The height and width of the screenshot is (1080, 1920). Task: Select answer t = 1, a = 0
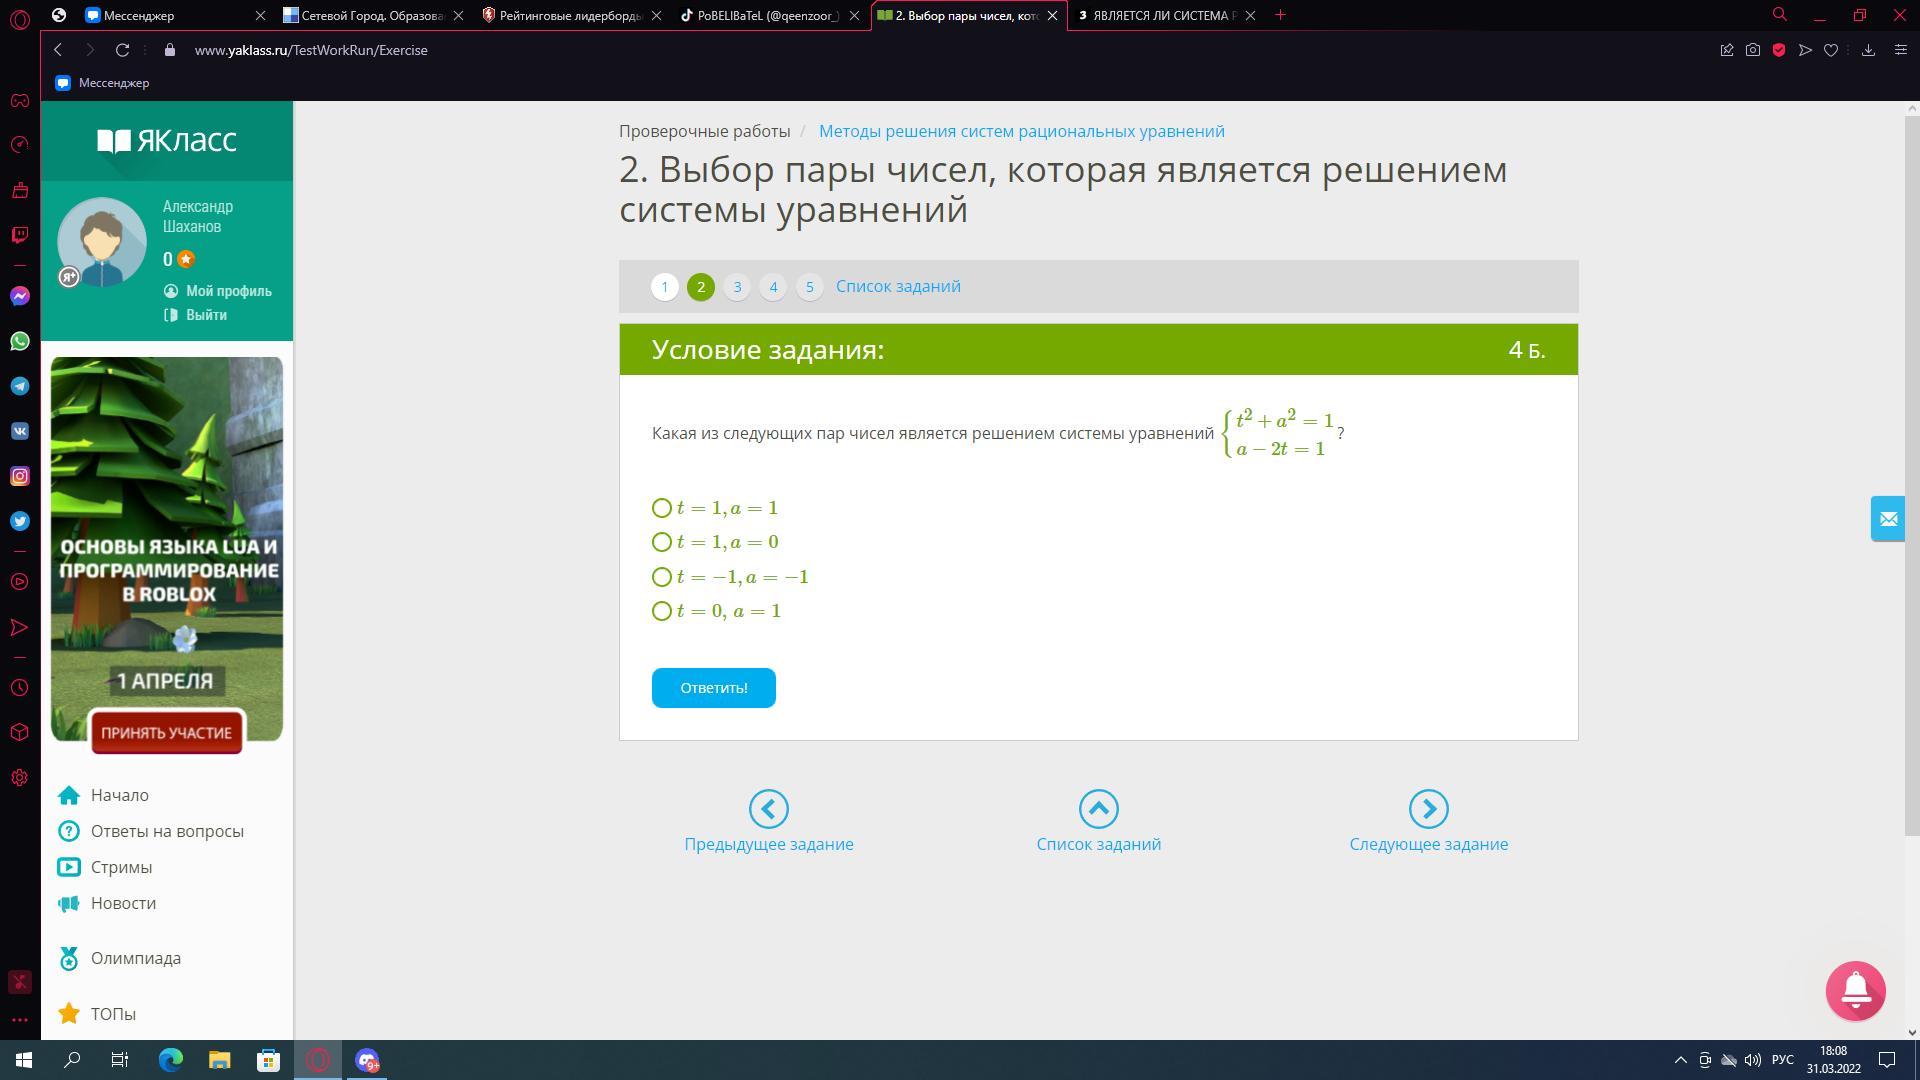click(662, 542)
